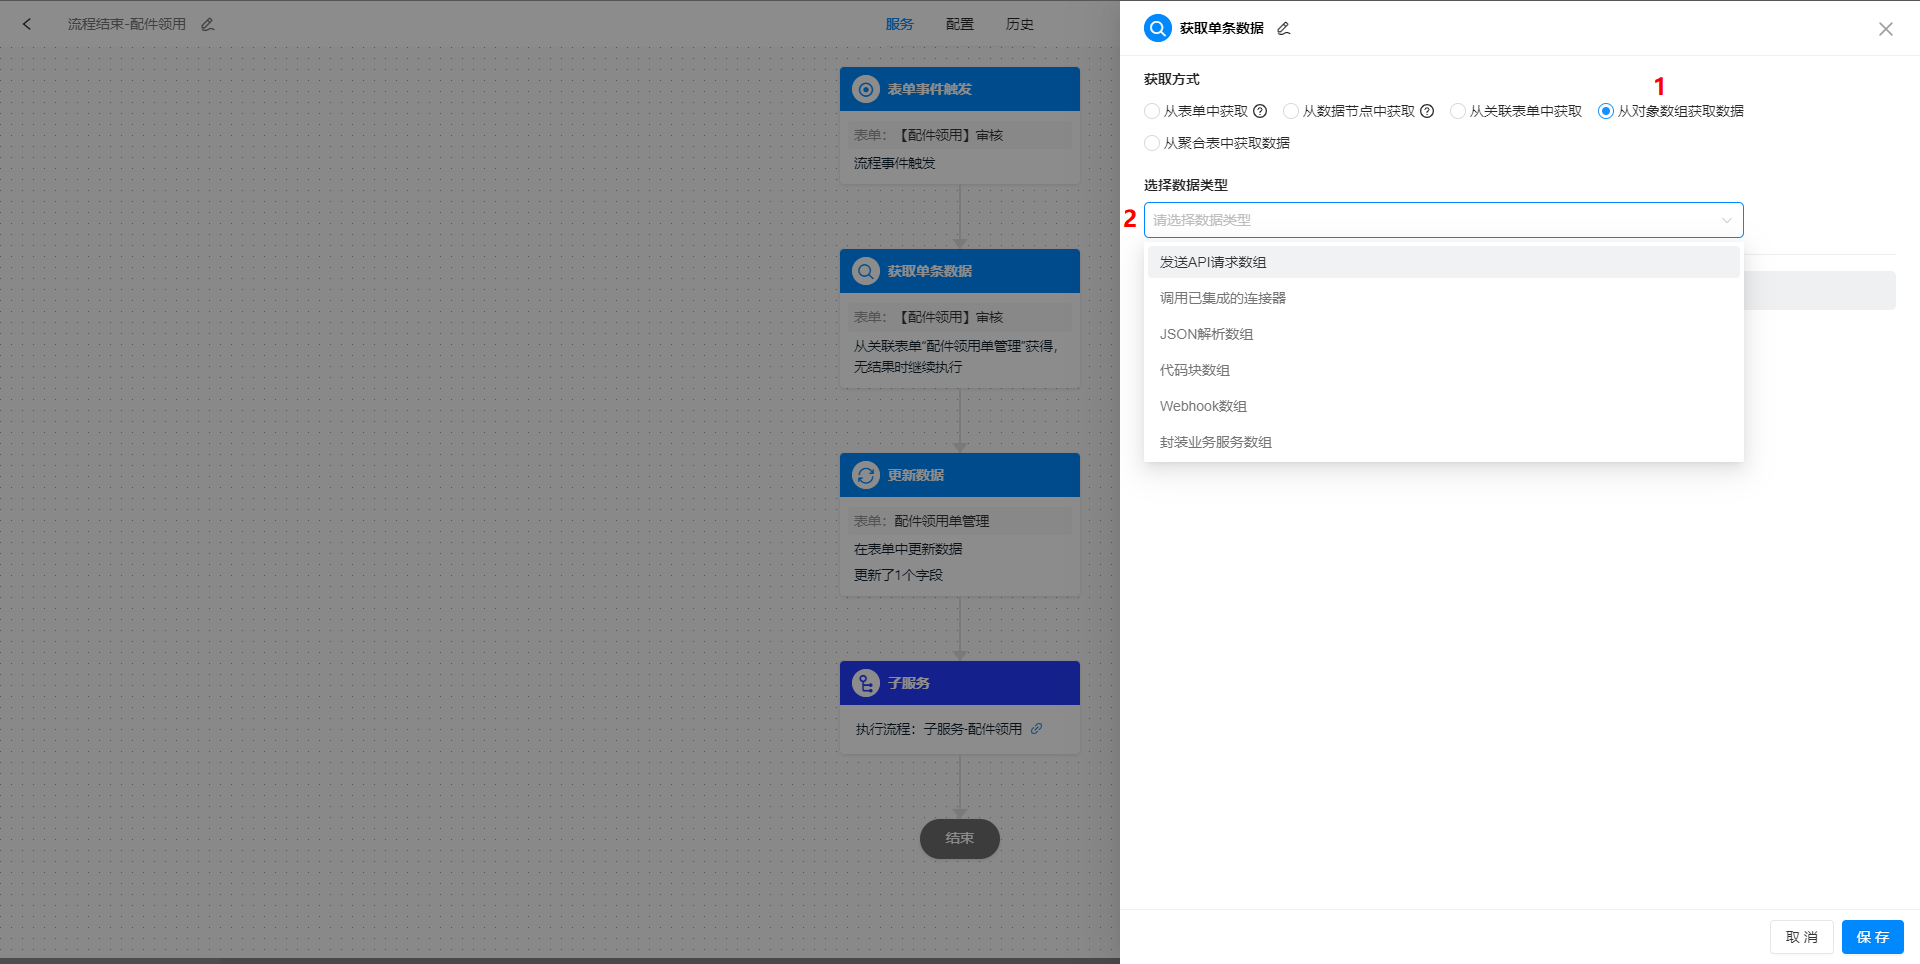Close the 获取单条数据 side panel
1920x964 pixels.
[x=1886, y=29]
